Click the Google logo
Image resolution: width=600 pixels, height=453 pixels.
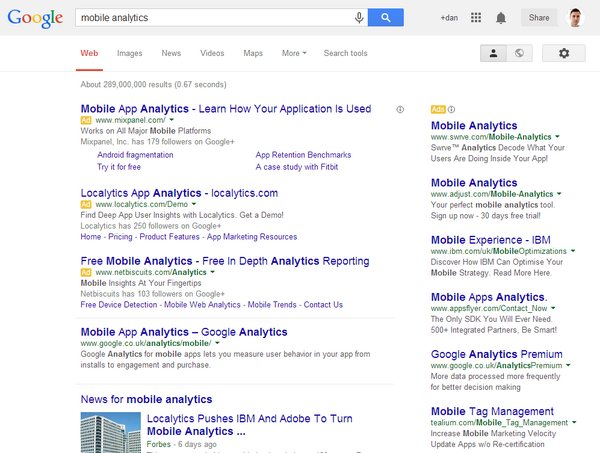click(35, 18)
